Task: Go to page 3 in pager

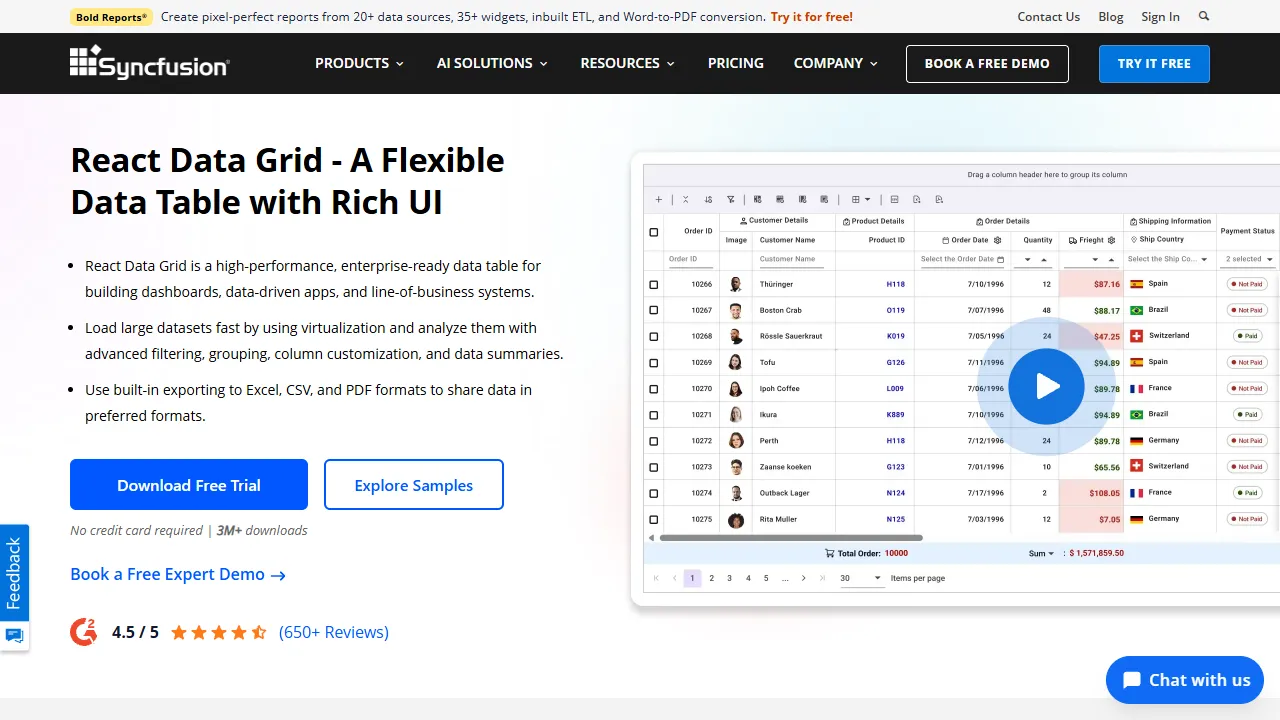Action: (729, 578)
